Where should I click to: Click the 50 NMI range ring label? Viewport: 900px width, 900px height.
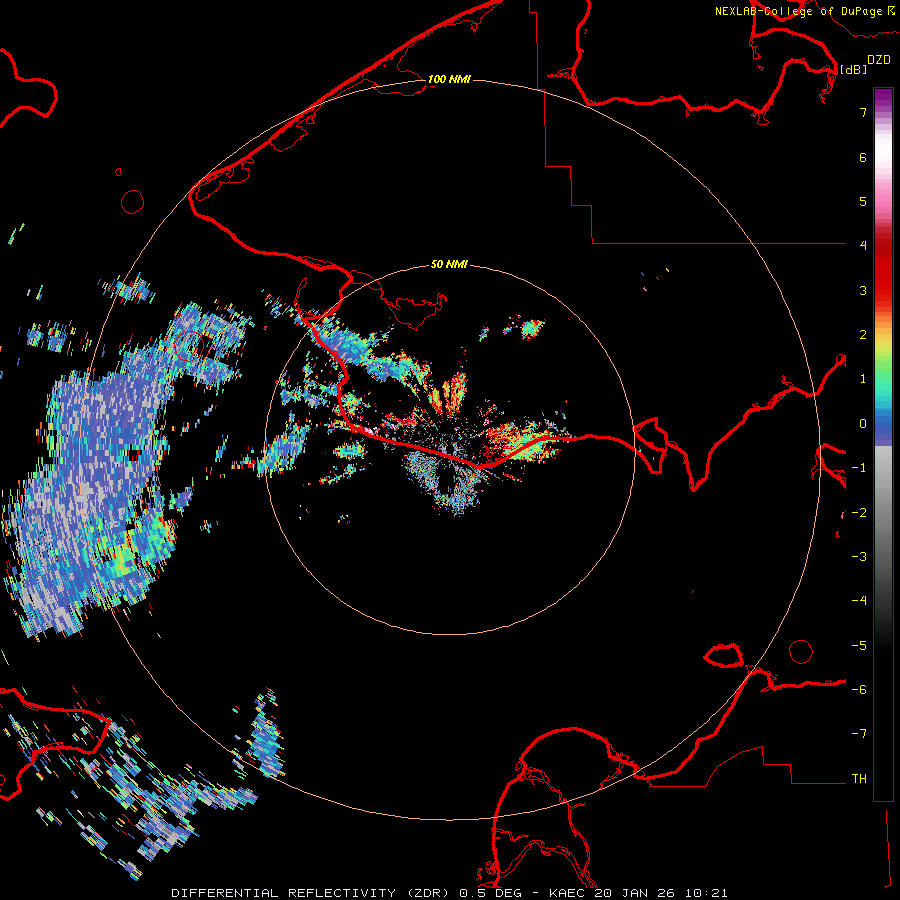point(449,264)
